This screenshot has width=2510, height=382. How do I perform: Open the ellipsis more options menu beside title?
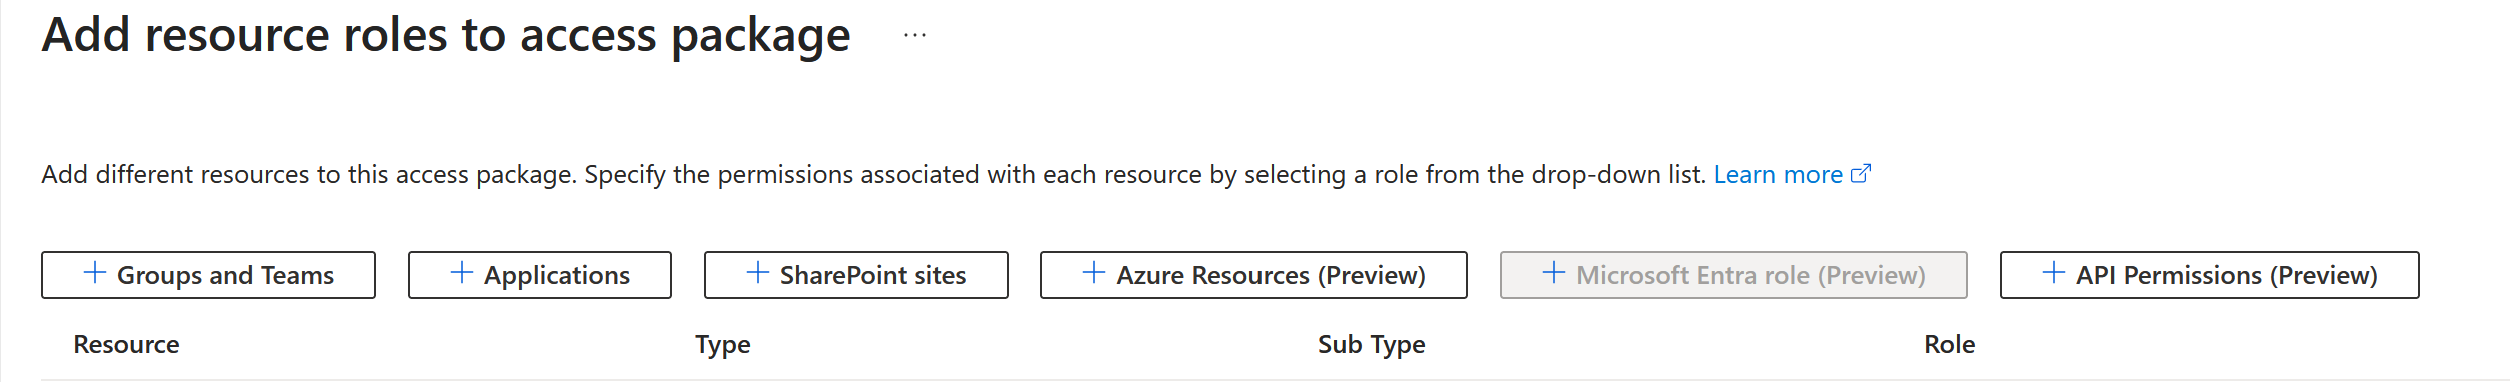pyautogui.click(x=914, y=35)
